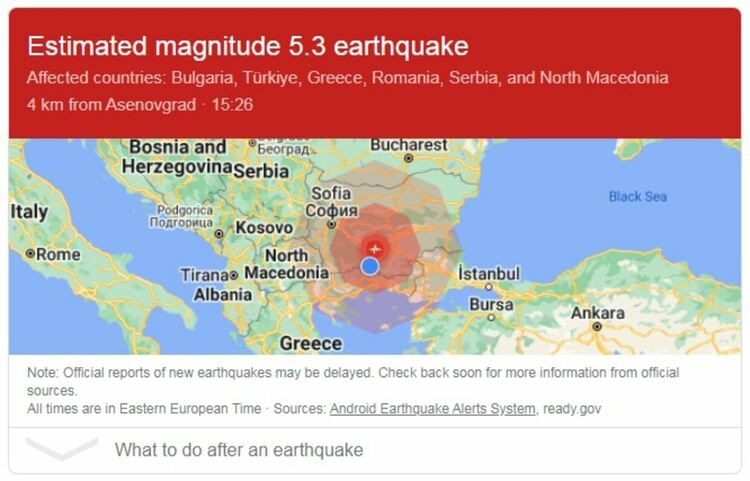Click the Greece country label

[311, 343]
